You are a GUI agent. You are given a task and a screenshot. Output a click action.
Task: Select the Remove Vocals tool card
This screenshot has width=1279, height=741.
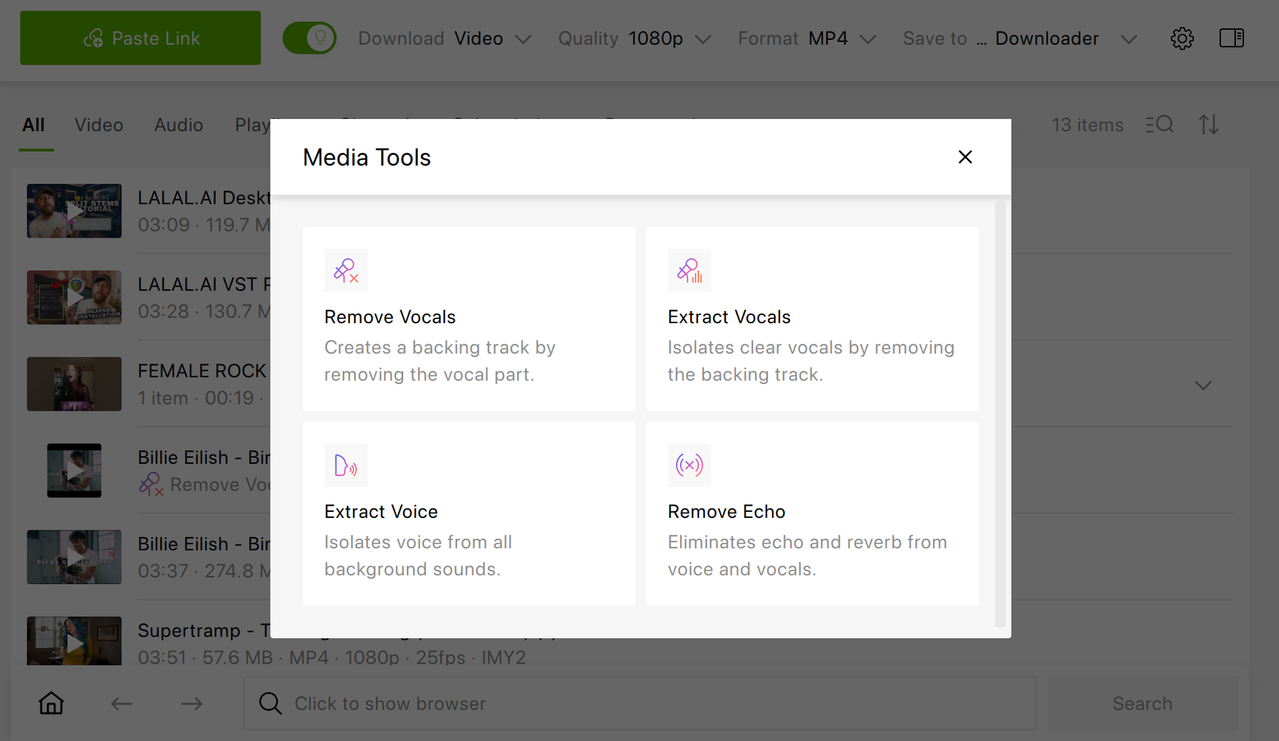(469, 319)
